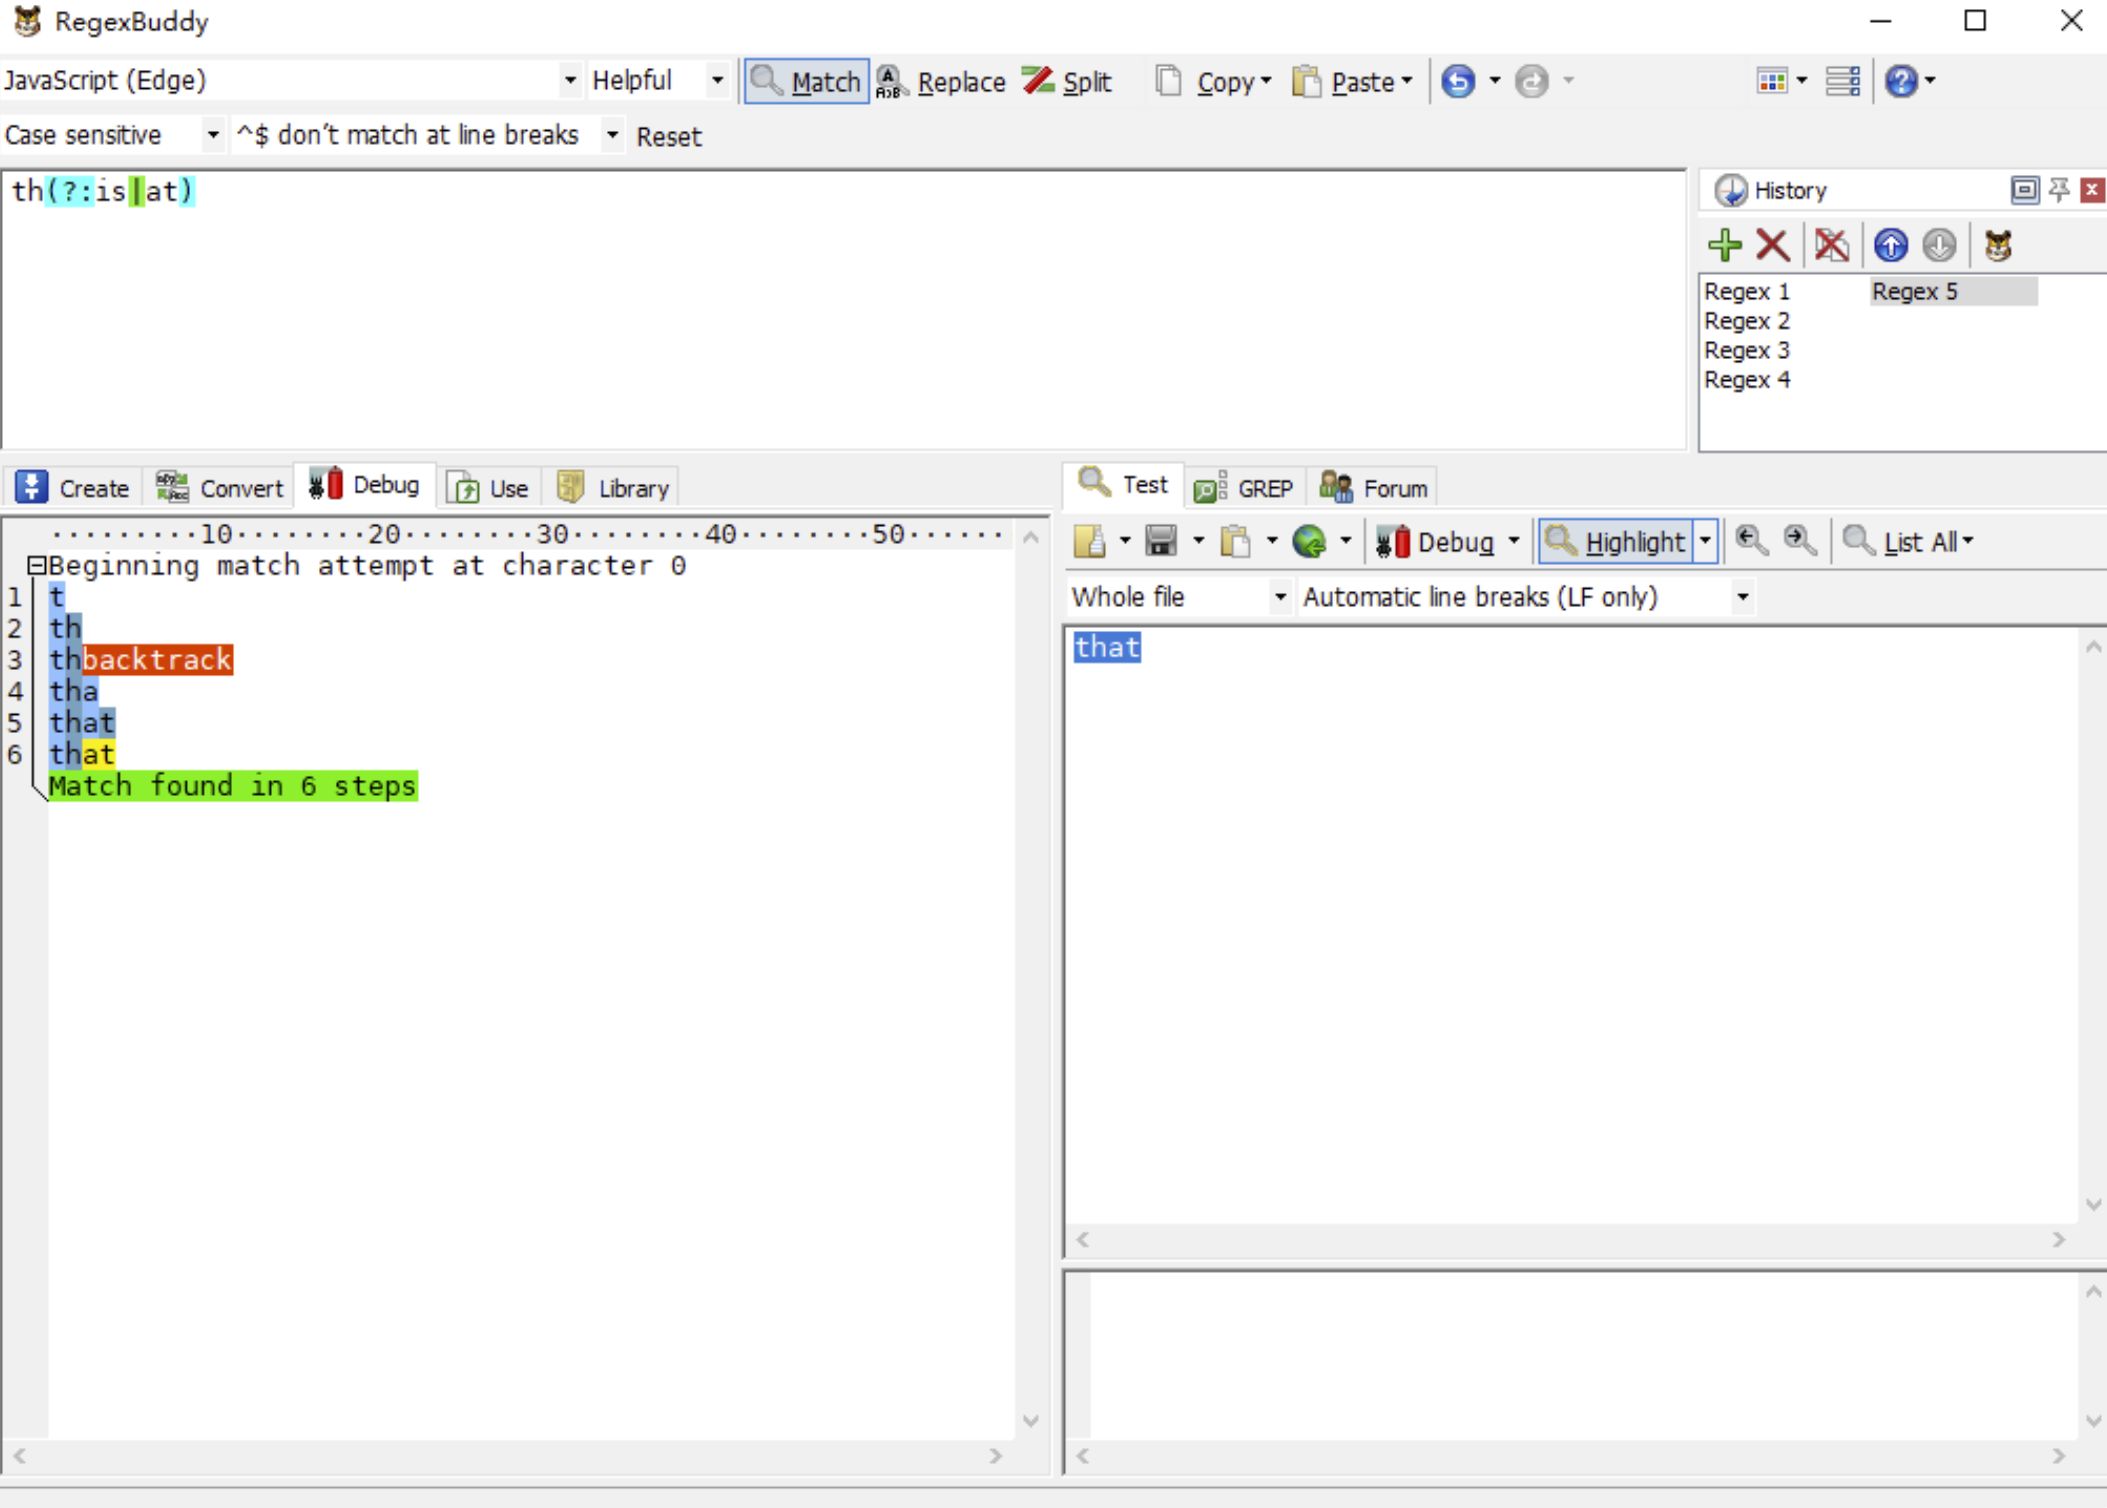
Task: Open the Help question mark icon
Action: point(1901,81)
